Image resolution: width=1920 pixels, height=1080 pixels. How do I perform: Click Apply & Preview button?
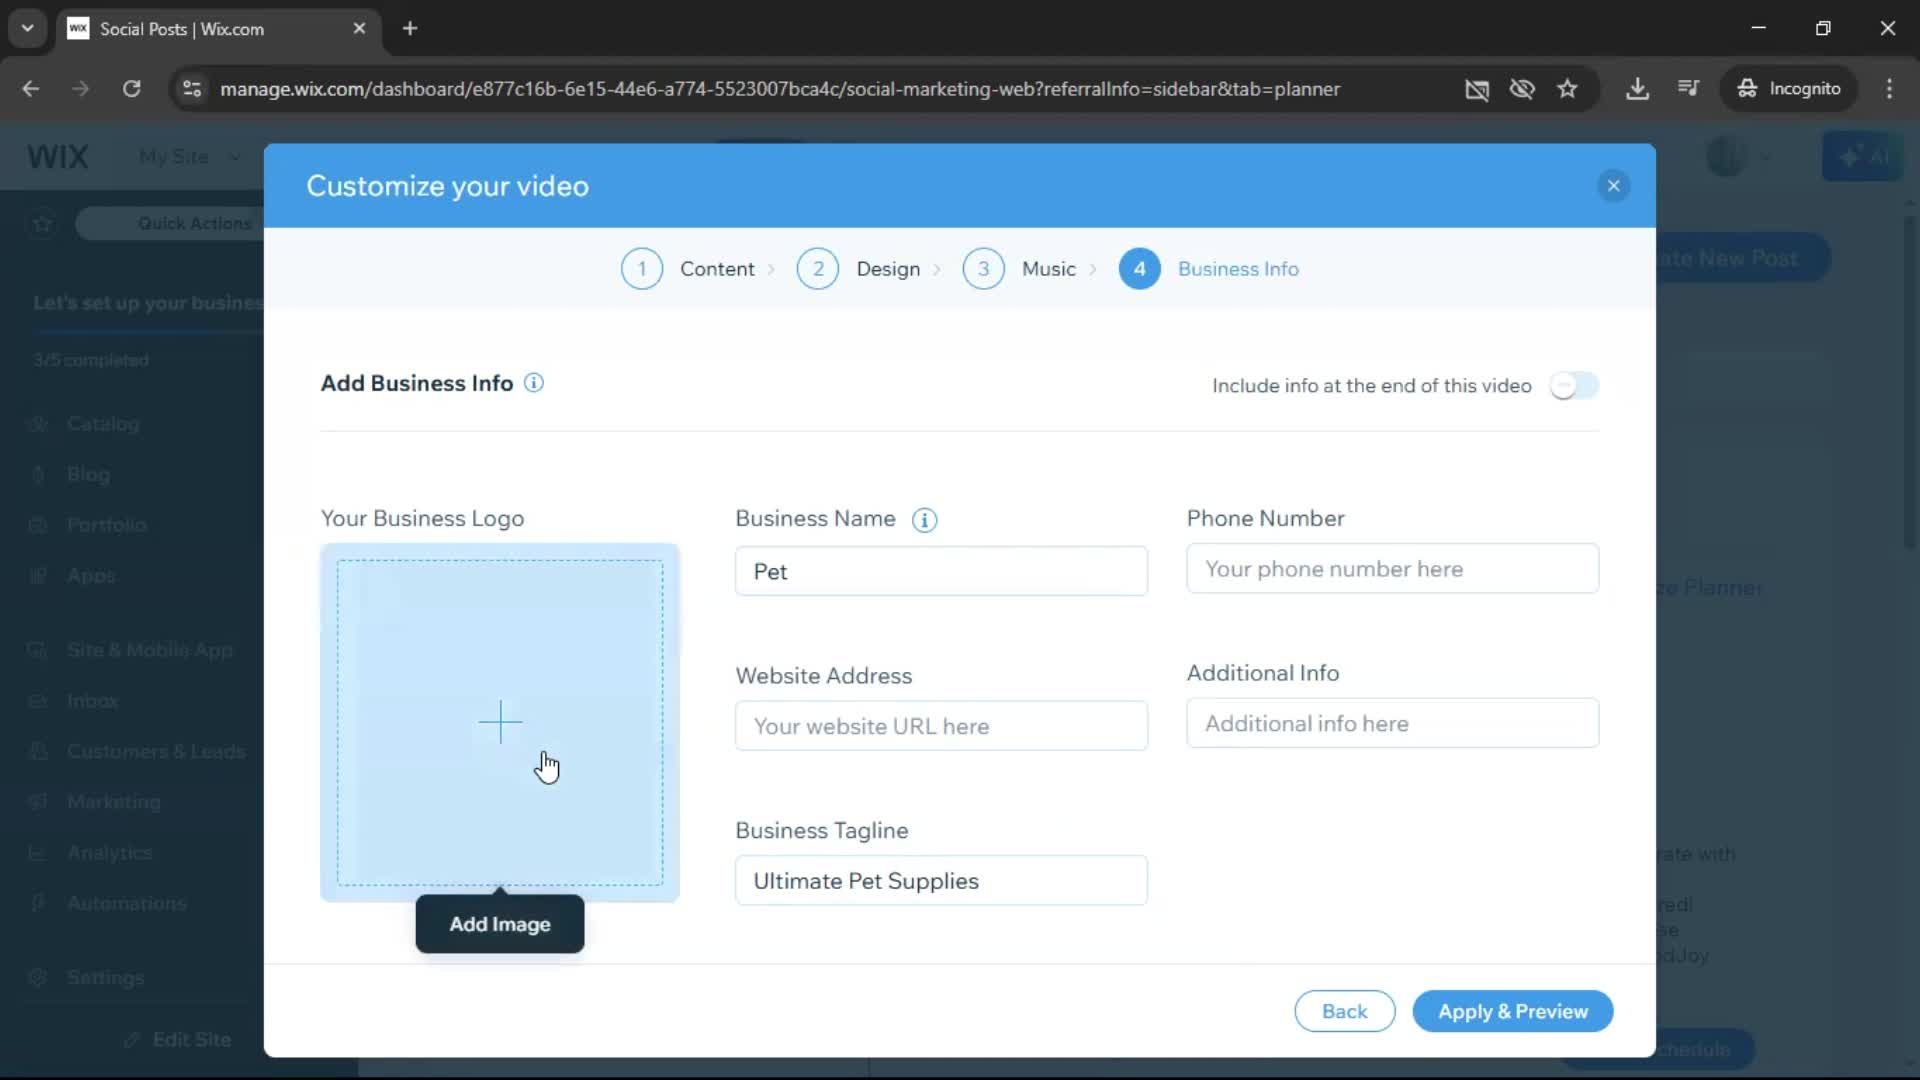(1513, 1011)
